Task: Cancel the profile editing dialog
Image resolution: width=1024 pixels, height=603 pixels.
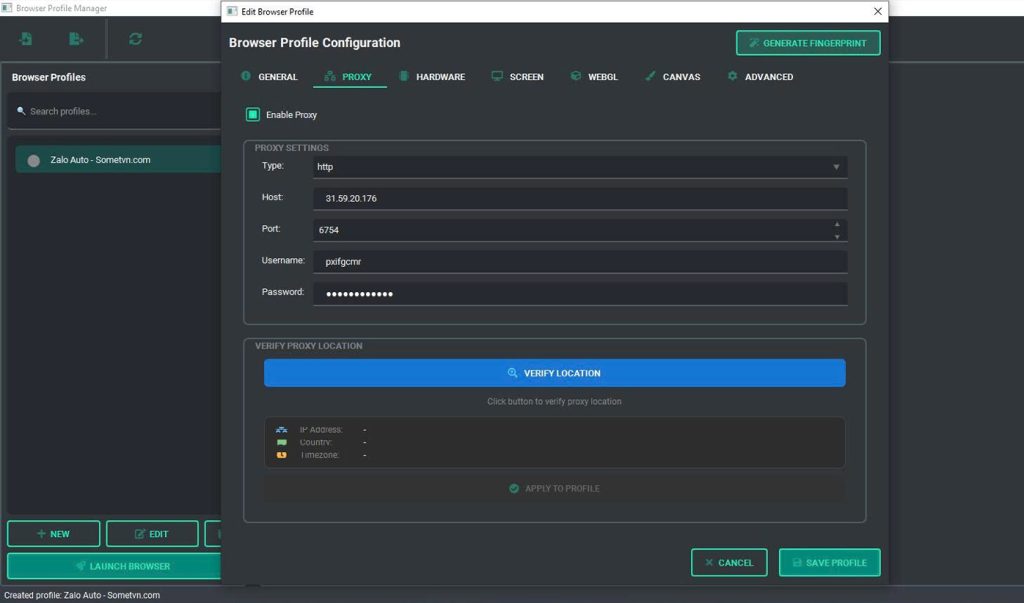Action: [x=728, y=562]
